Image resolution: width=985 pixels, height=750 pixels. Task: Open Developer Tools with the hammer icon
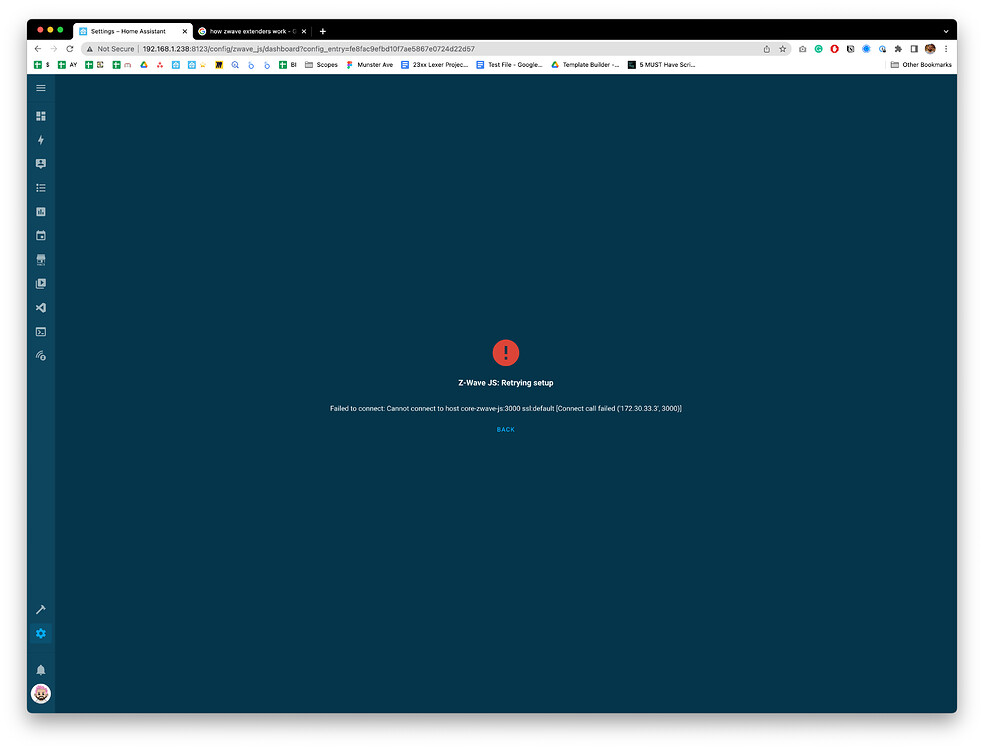40,609
